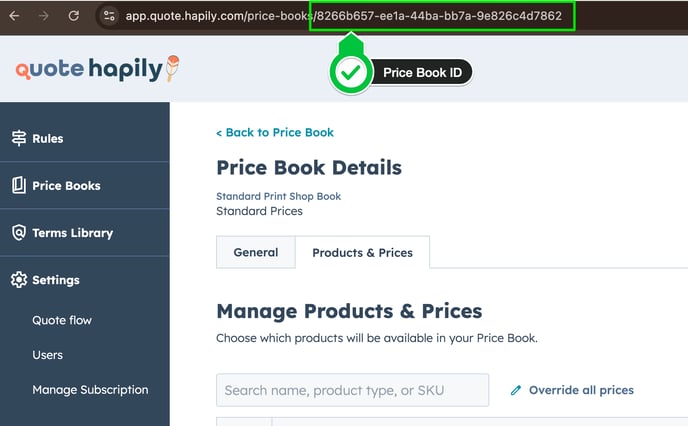Click the quote hapily logo

pyautogui.click(x=97, y=69)
